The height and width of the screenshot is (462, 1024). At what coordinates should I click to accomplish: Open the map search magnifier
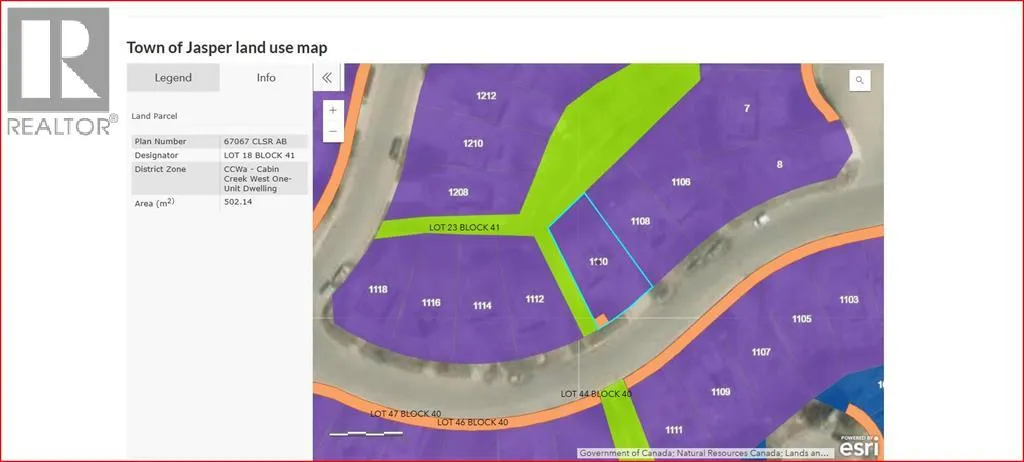[x=859, y=80]
